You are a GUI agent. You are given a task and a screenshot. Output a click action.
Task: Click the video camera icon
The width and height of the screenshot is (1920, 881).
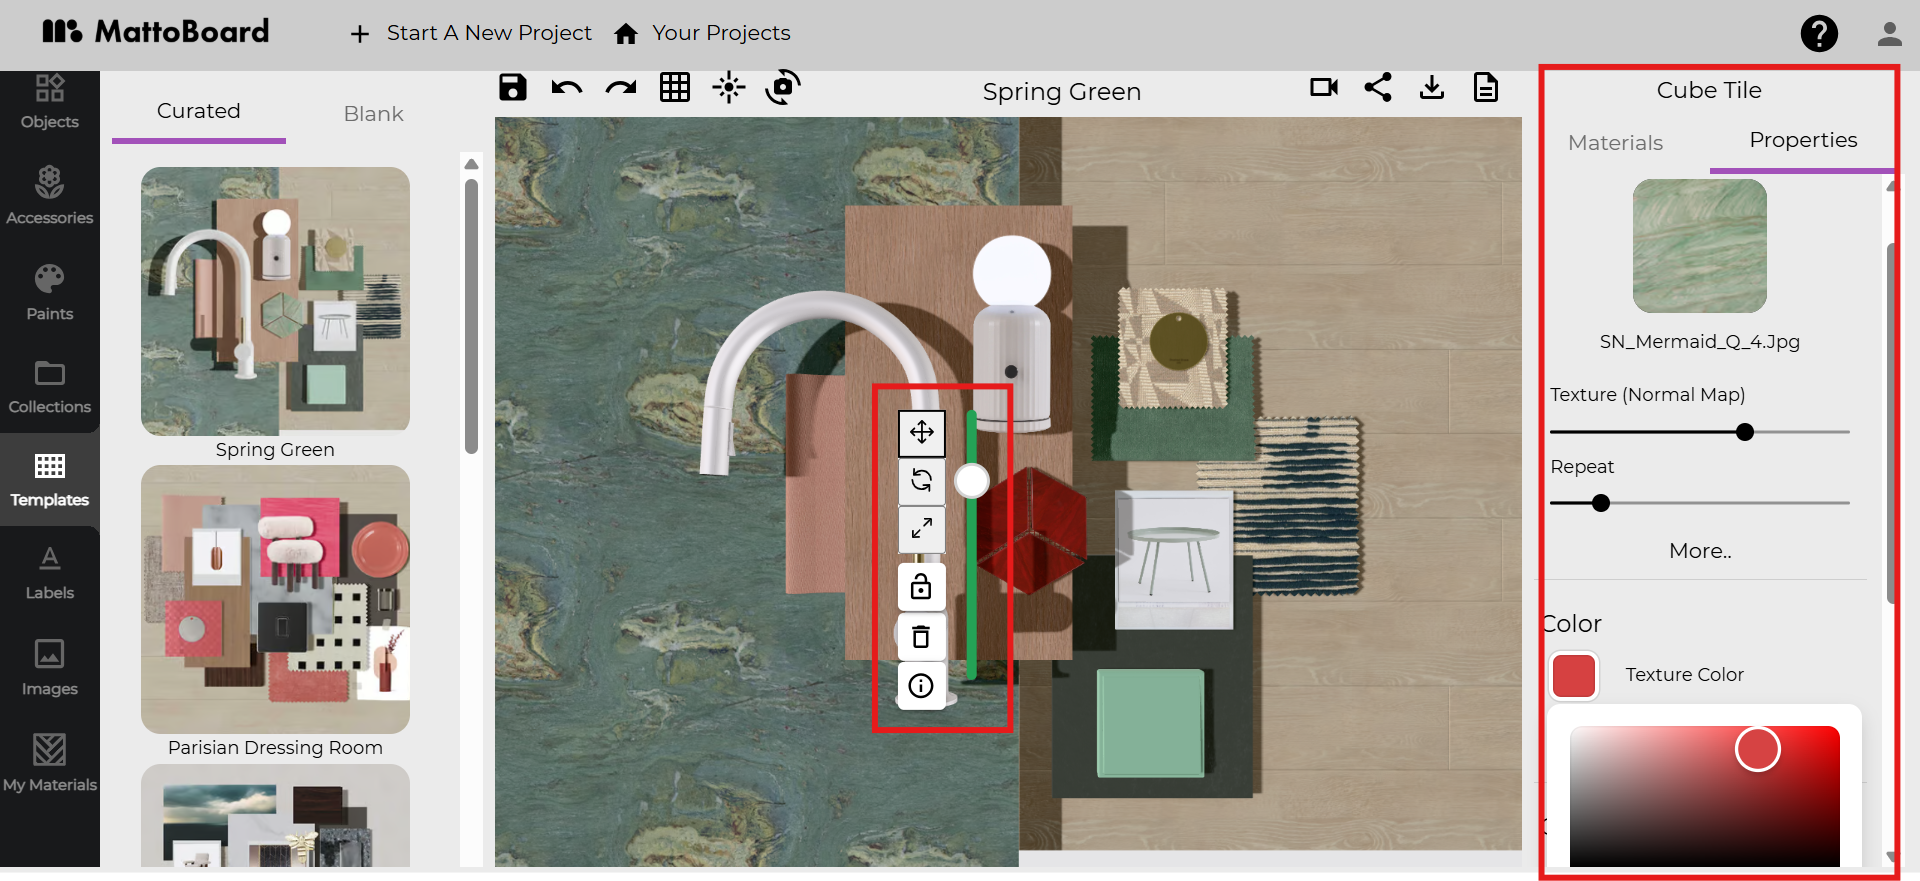(x=1324, y=88)
